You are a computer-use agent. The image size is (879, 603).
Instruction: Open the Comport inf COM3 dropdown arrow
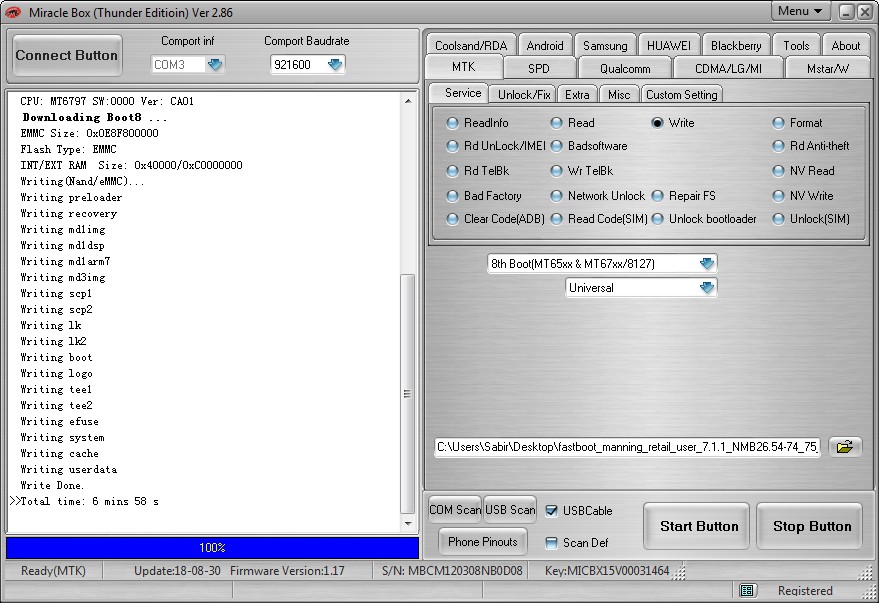point(215,64)
